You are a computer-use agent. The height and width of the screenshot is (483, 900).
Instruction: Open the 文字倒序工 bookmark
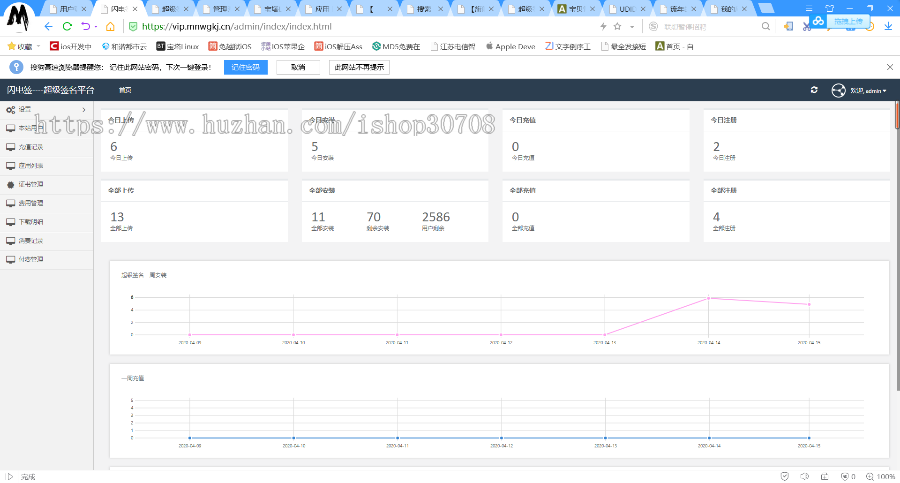click(x=568, y=47)
